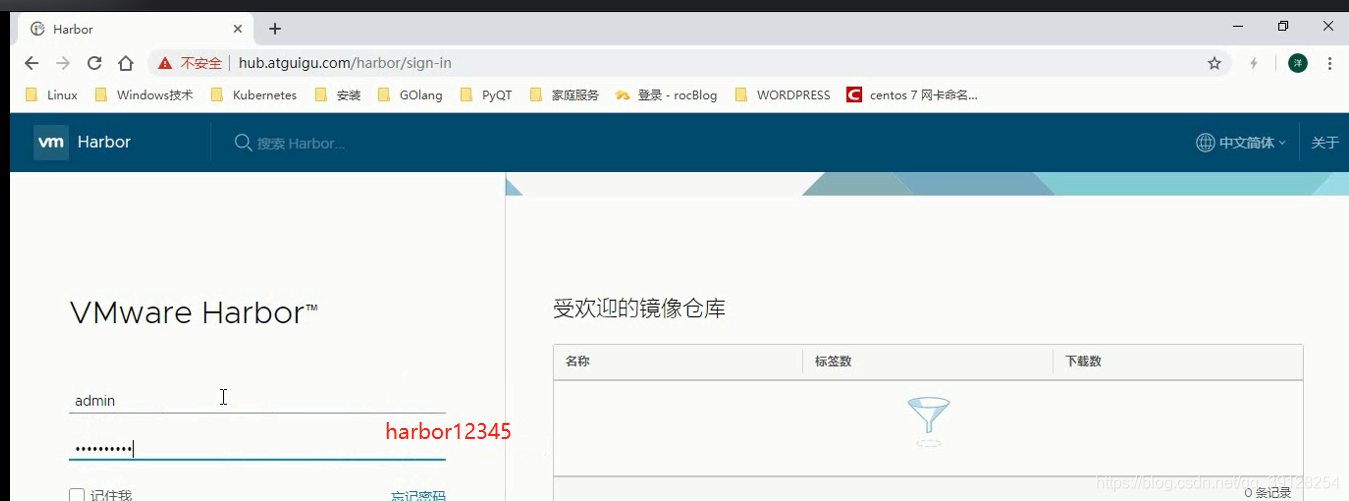
Task: Open a new browser tab with plus
Action: click(x=275, y=29)
